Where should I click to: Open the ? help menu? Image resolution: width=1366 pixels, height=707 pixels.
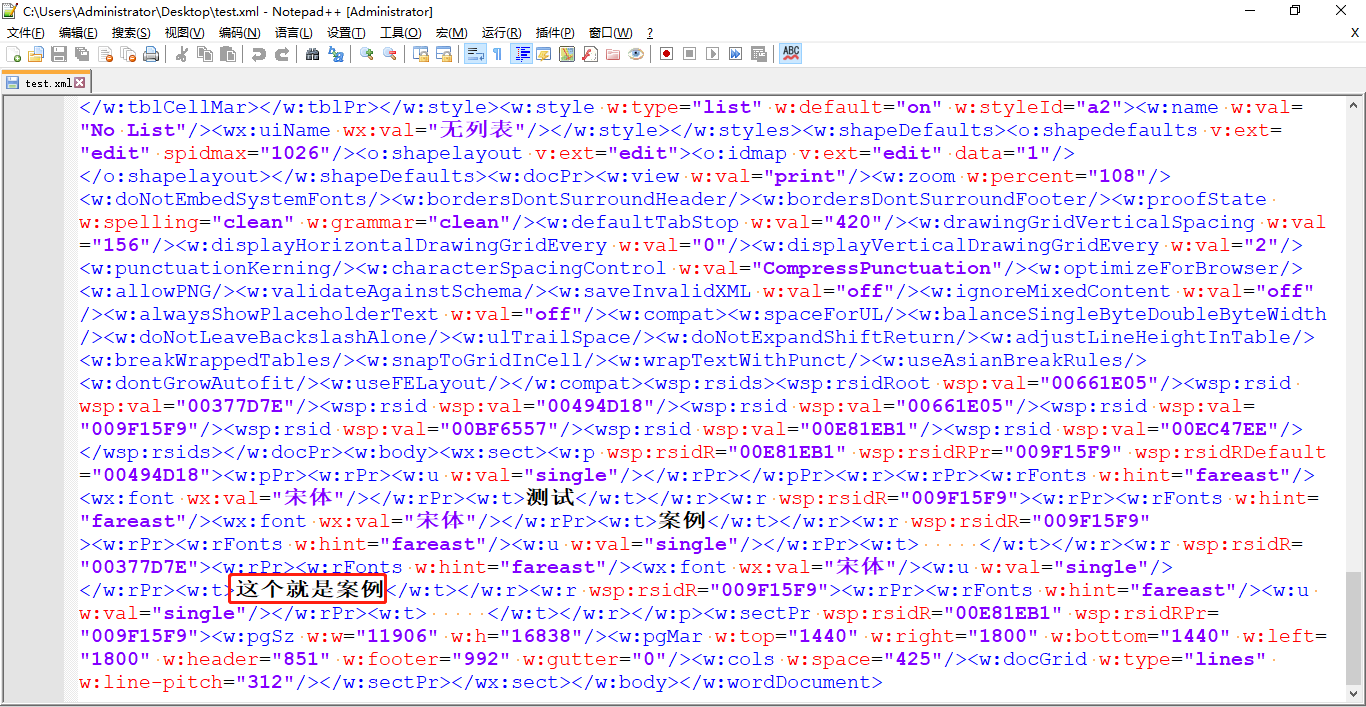649,33
